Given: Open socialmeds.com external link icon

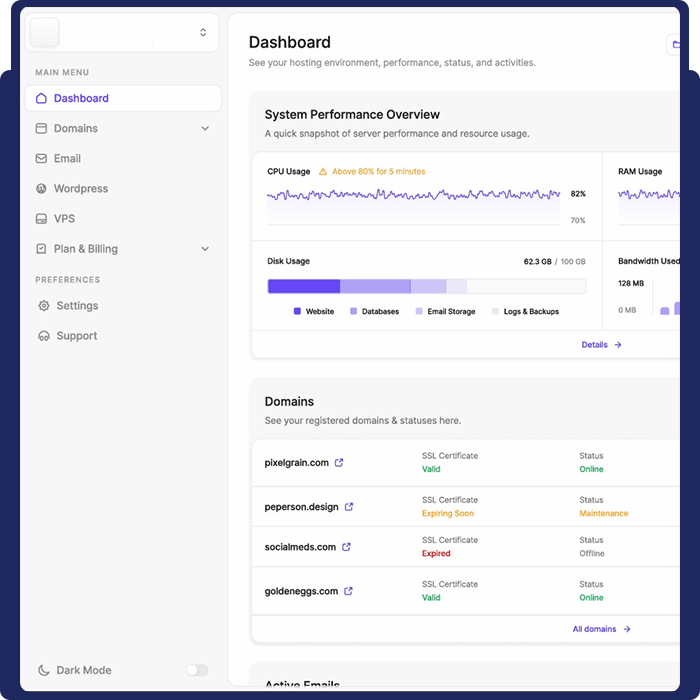Looking at the screenshot, I should 346,547.
